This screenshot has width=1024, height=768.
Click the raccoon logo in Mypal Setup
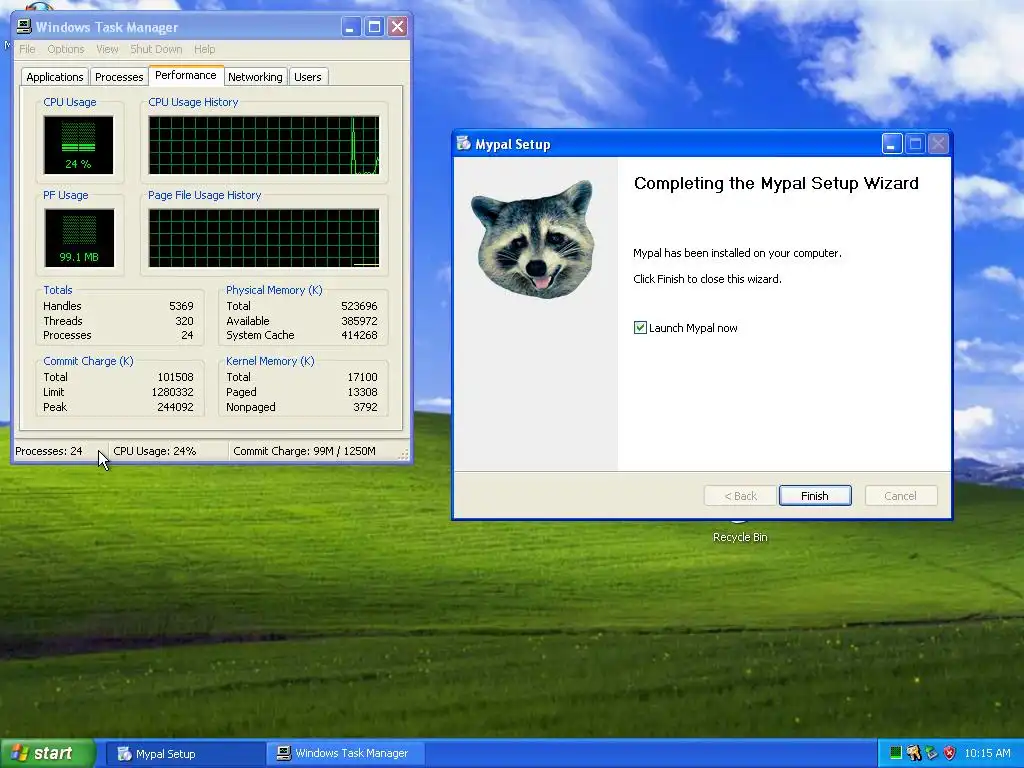534,239
